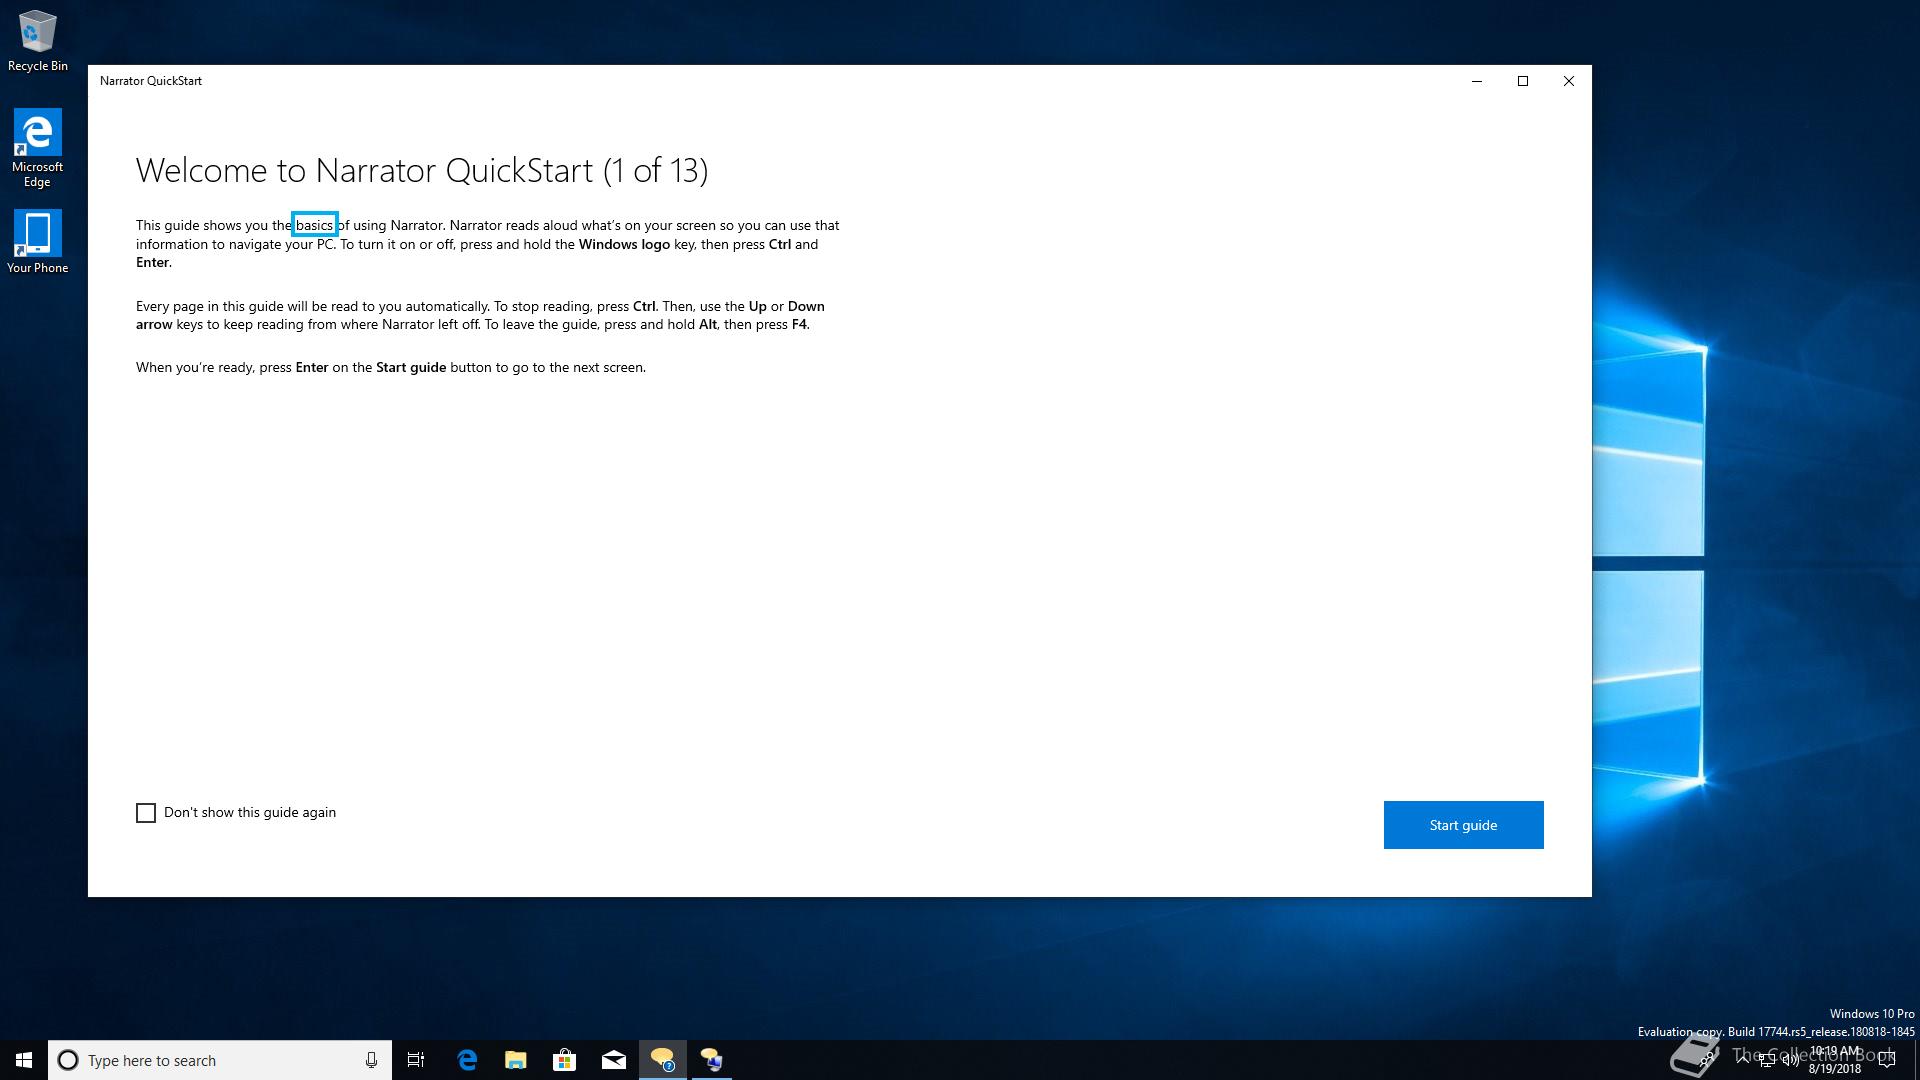Screen dimensions: 1920x1080
Task: Open Microsoft Store from the taskbar
Action: 565,1060
